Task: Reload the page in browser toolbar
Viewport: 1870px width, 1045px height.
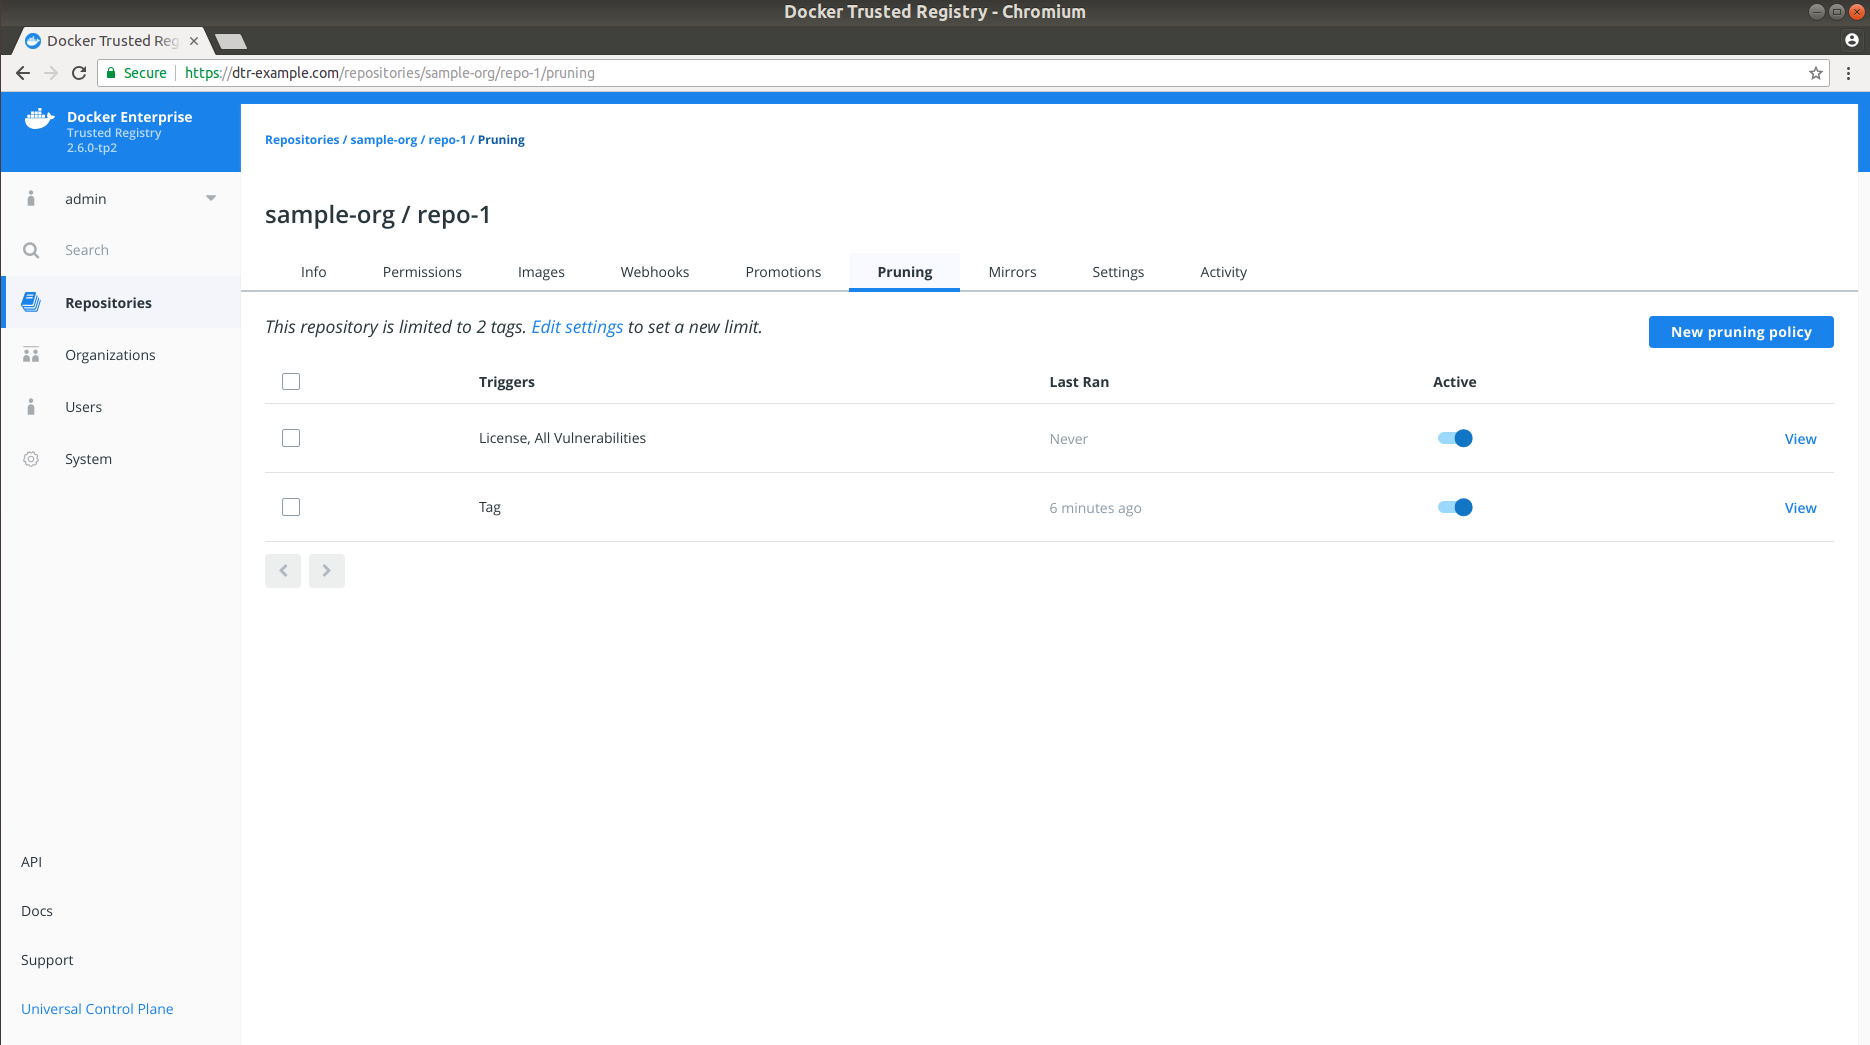Action: (x=79, y=73)
